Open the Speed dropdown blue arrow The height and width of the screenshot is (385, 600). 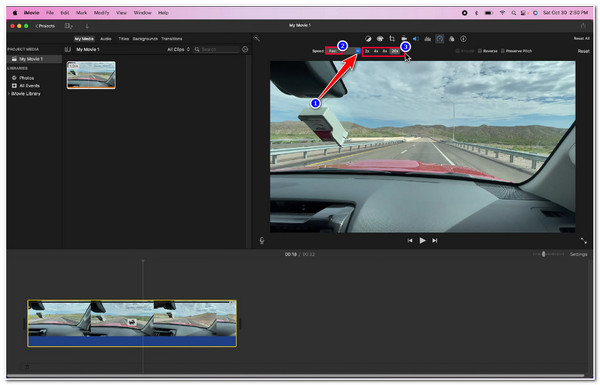coord(358,51)
